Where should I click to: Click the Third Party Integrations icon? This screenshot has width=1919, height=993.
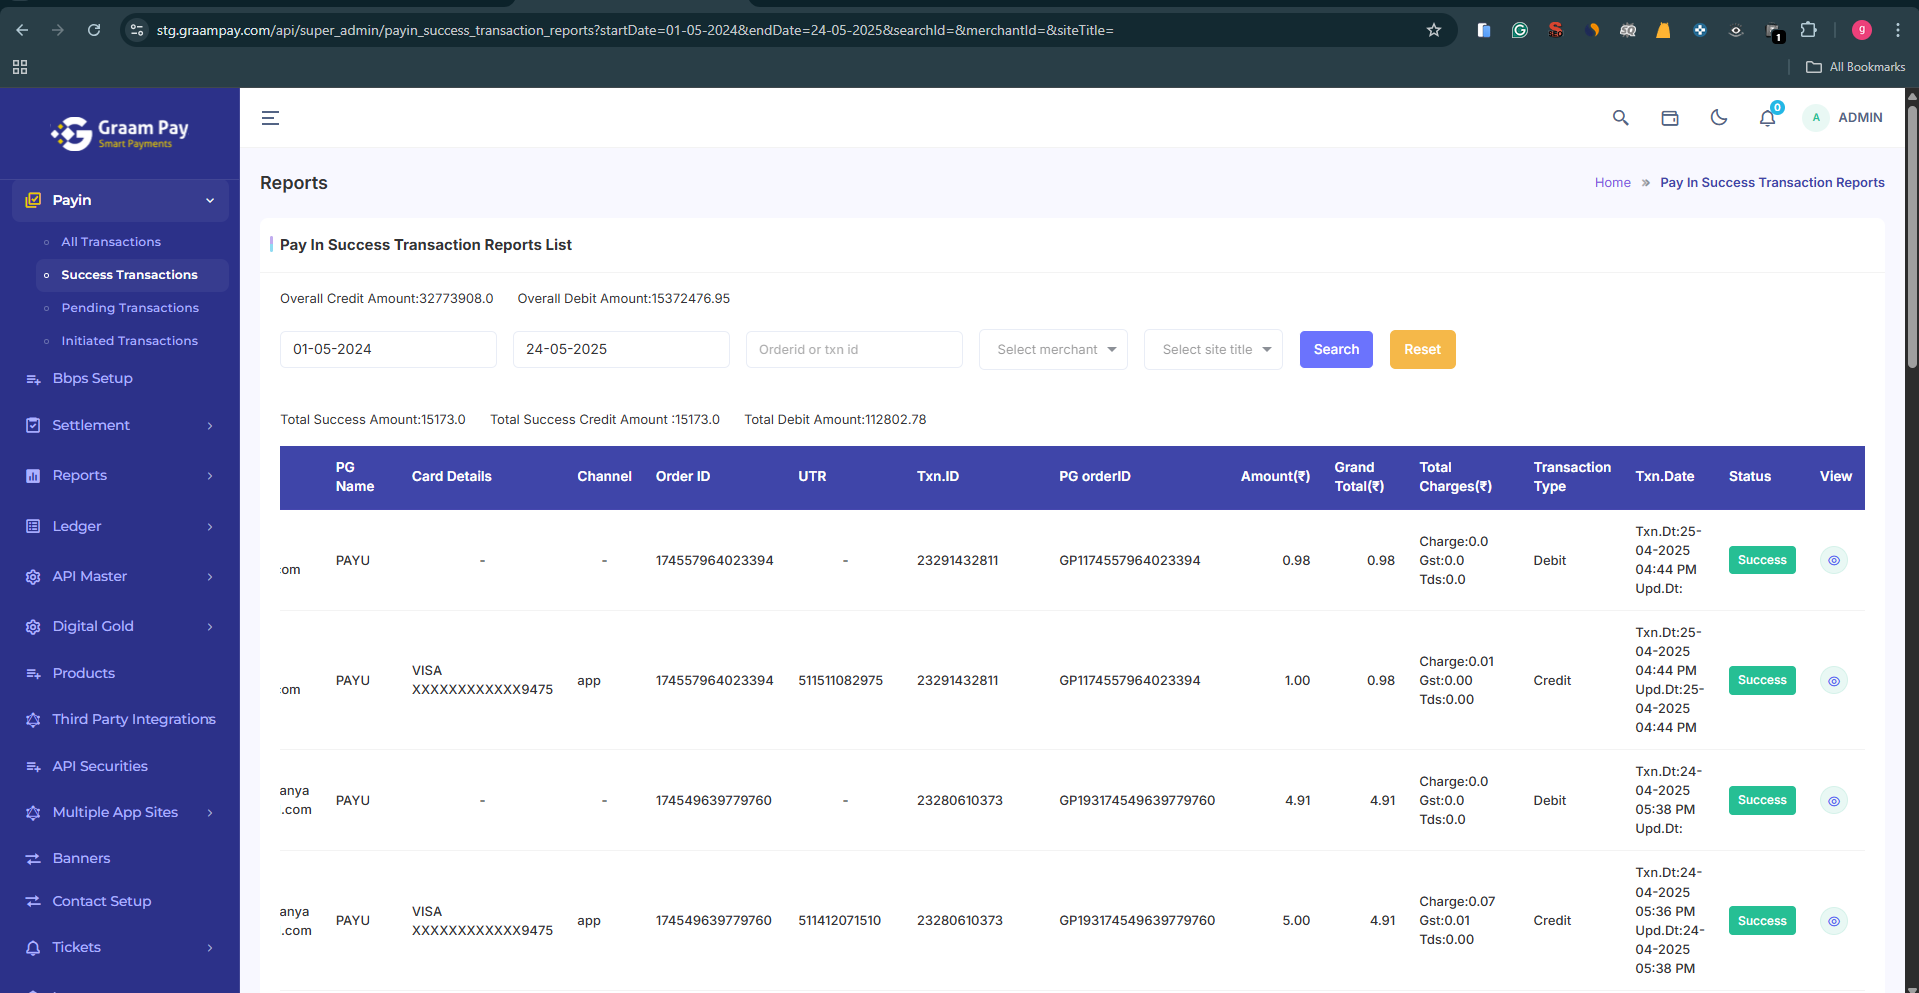click(33, 719)
